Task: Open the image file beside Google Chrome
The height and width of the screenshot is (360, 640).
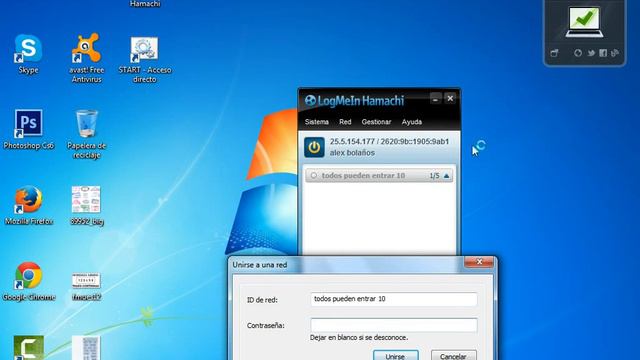Action: click(86, 281)
